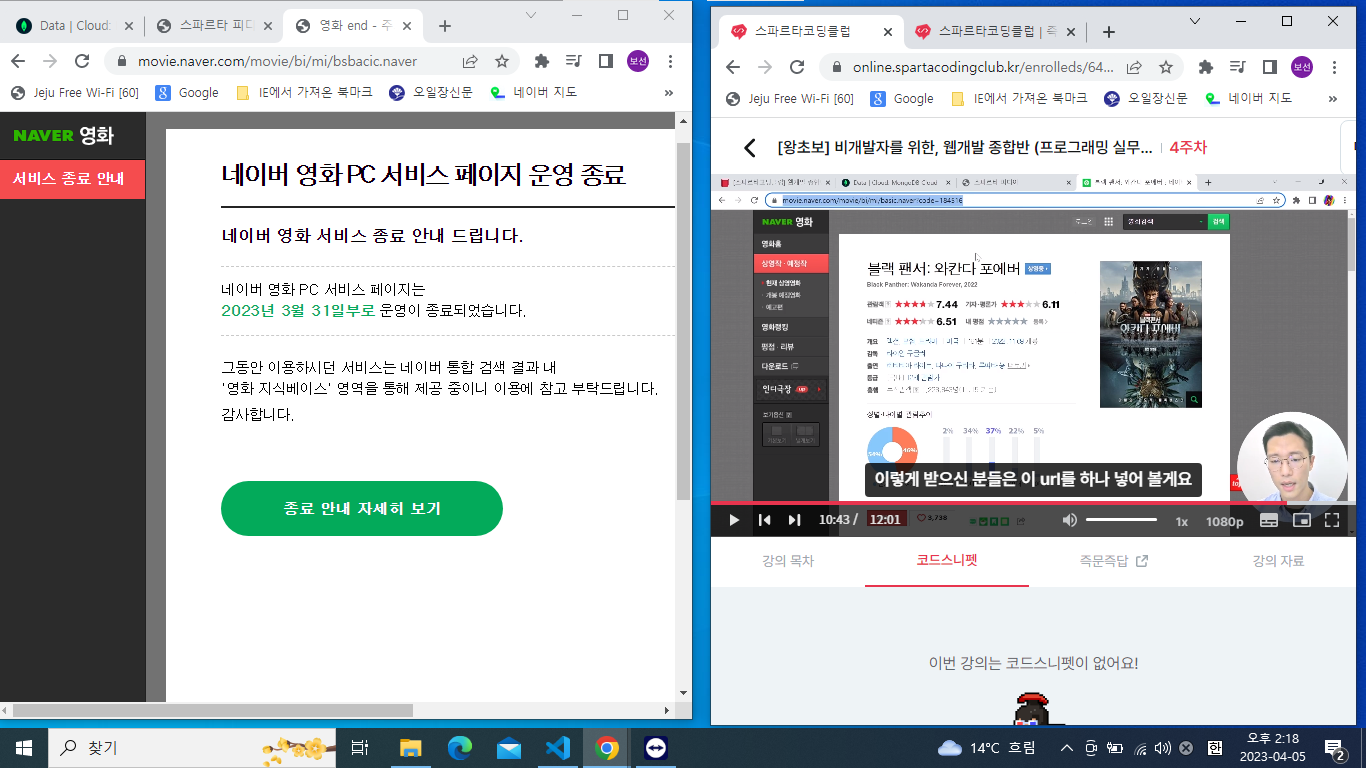Open tab search chevron in right window

(1195, 21)
